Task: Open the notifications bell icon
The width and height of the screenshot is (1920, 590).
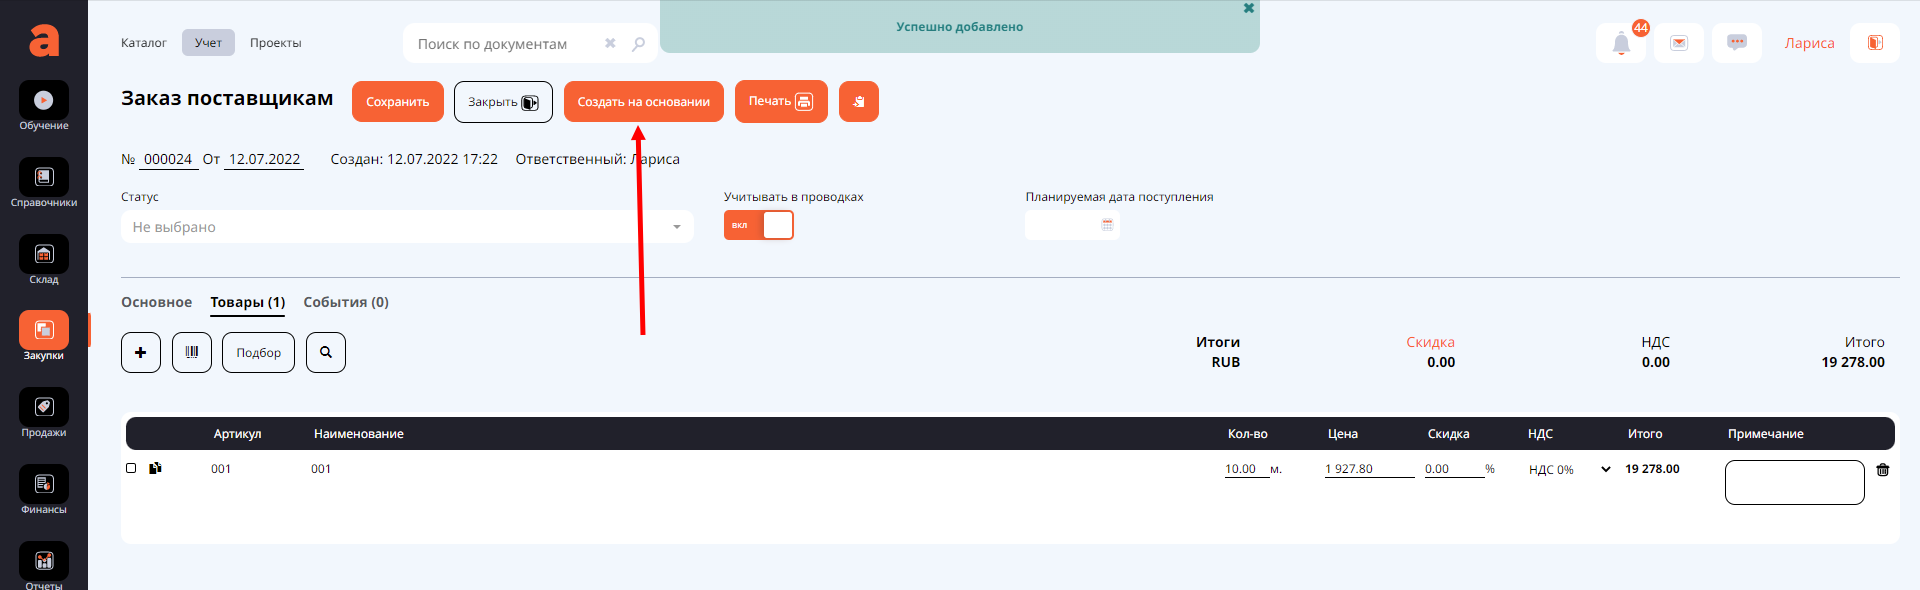Action: 1621,44
